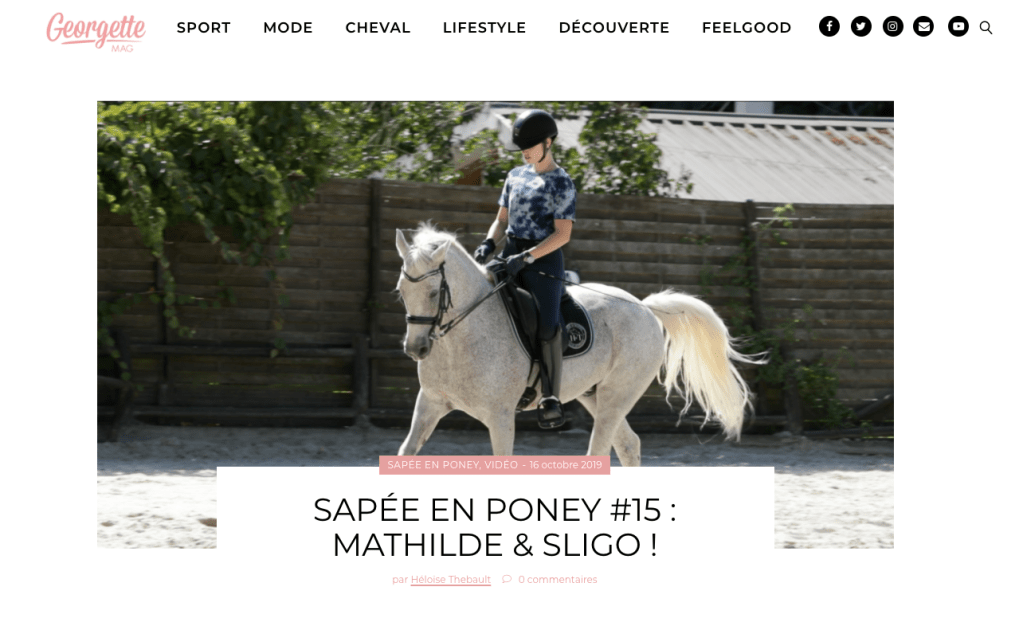The image size is (1023, 618).
Task: Click the email envelope icon
Action: click(x=923, y=27)
